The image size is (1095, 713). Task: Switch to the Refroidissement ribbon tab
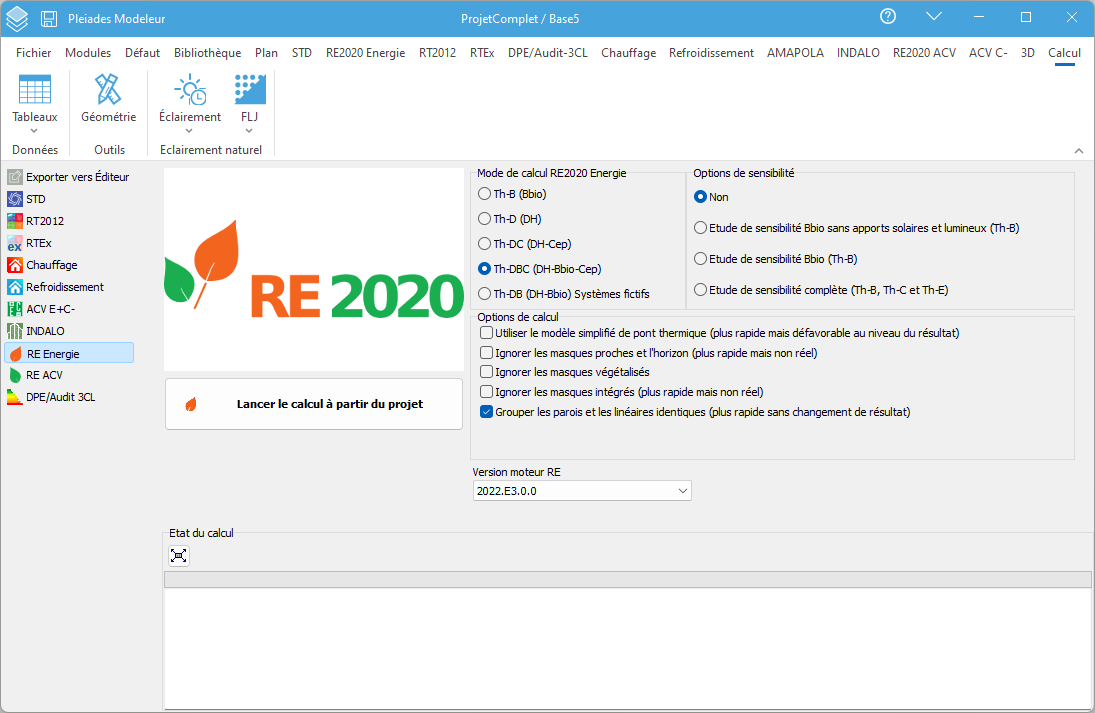click(x=711, y=52)
